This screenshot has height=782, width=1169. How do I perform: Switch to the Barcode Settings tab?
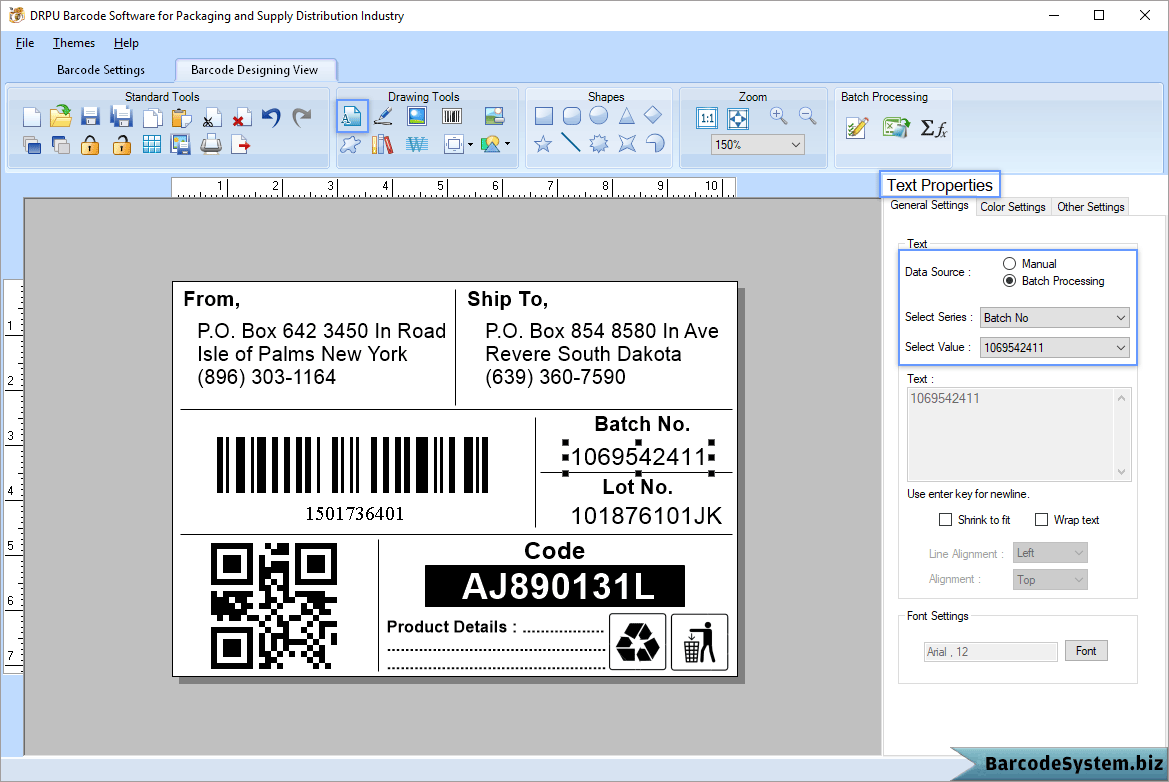point(101,70)
